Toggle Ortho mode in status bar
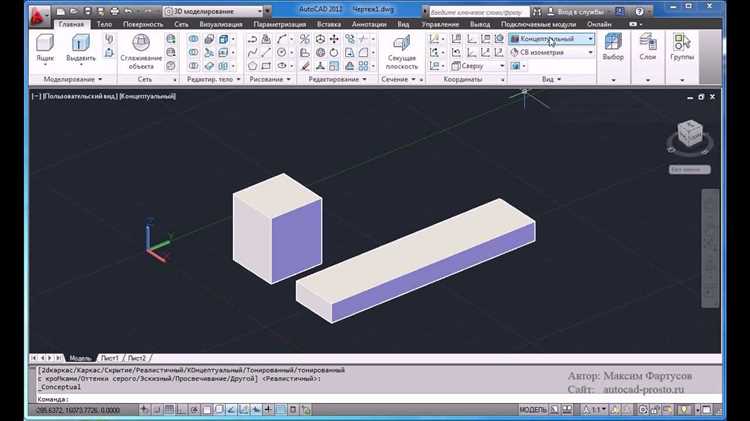 pos(182,410)
